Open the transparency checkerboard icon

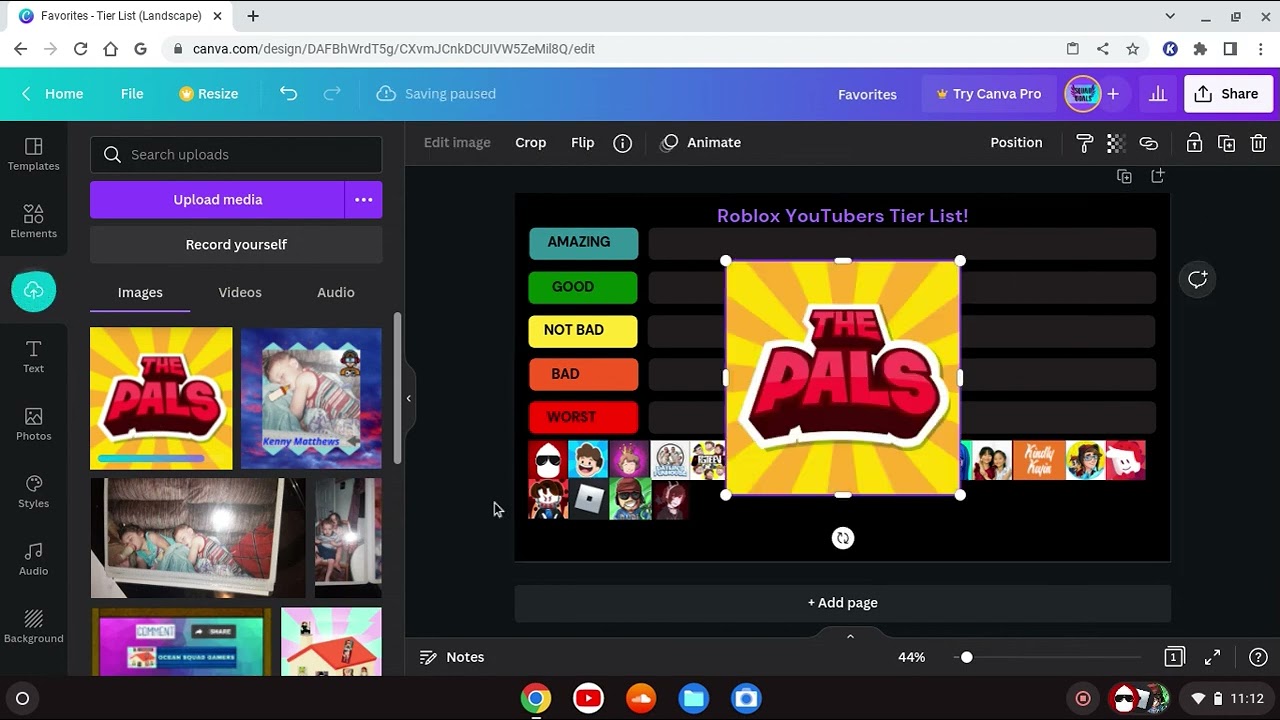[1116, 143]
